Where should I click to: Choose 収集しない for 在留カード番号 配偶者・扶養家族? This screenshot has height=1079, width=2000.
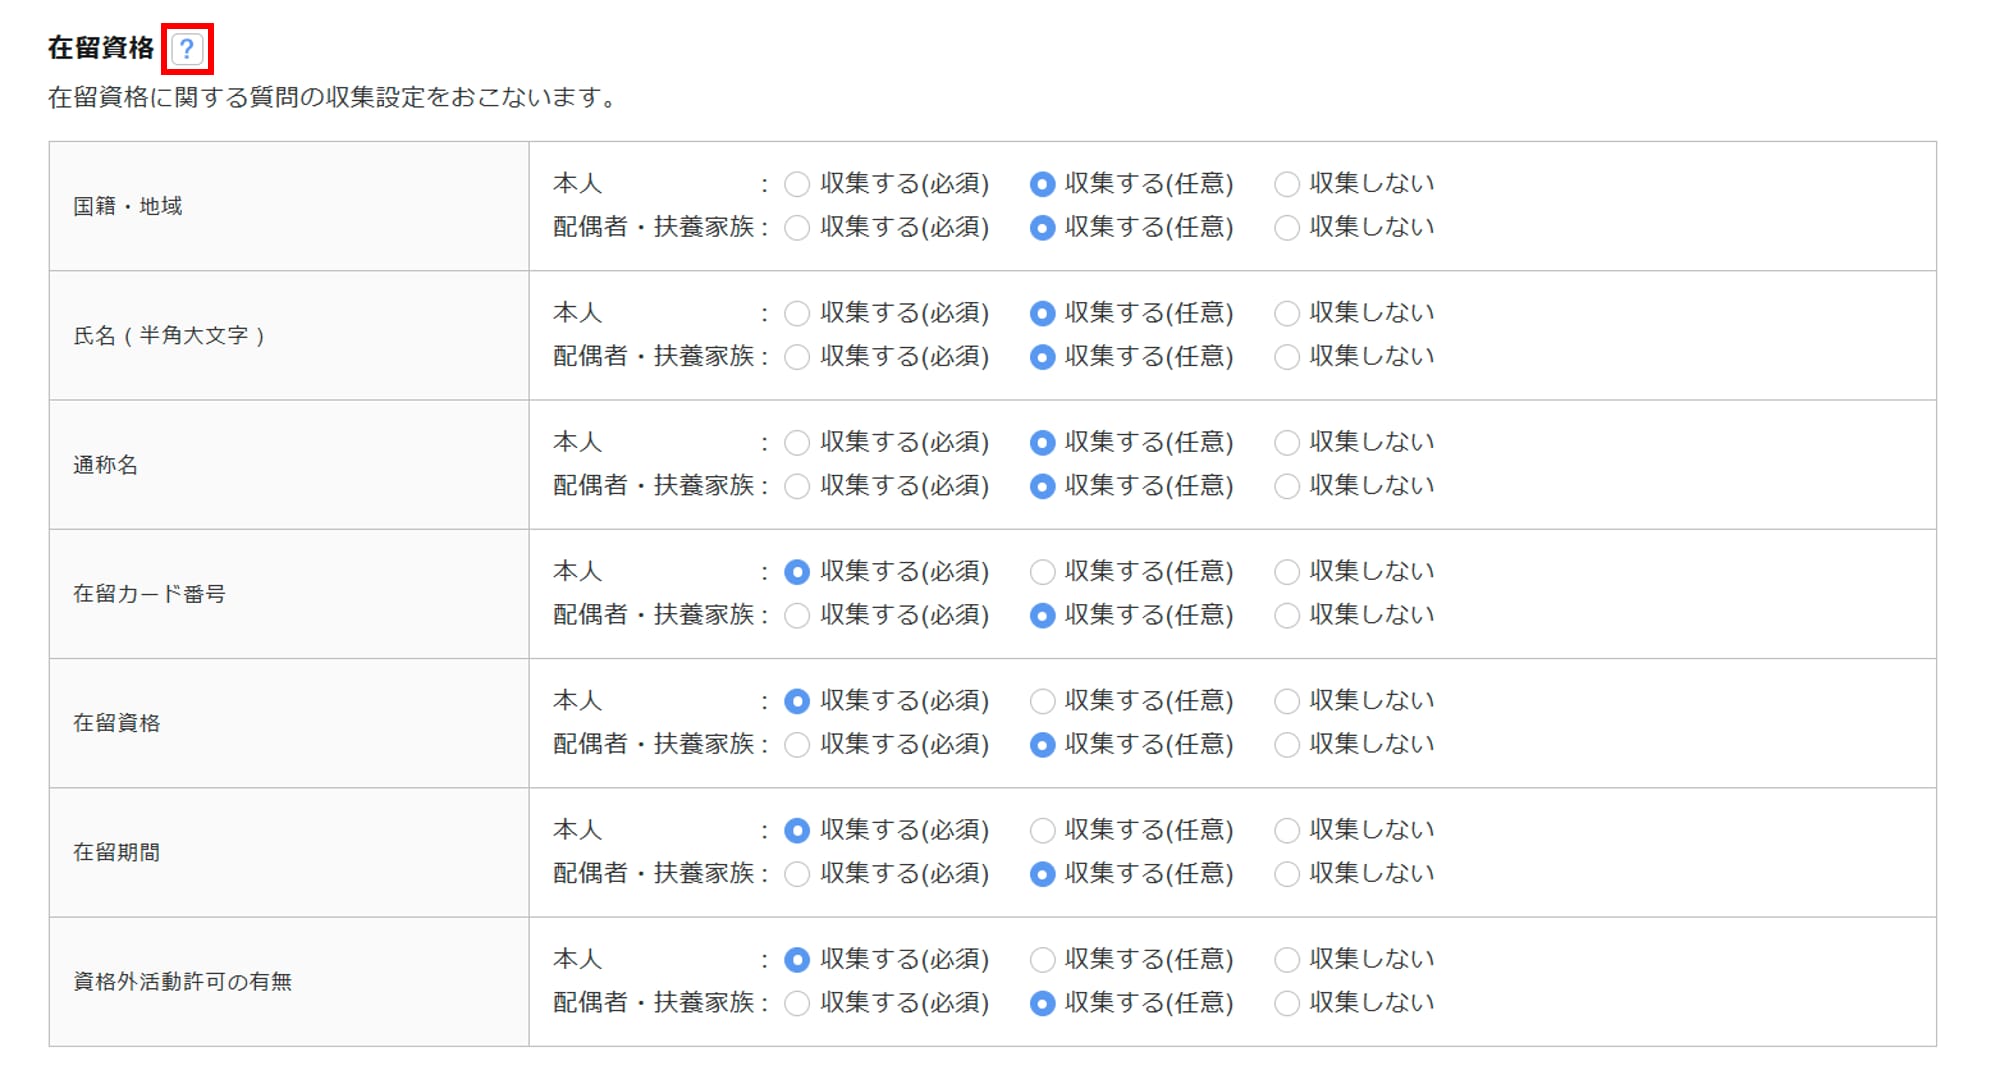coord(1287,616)
